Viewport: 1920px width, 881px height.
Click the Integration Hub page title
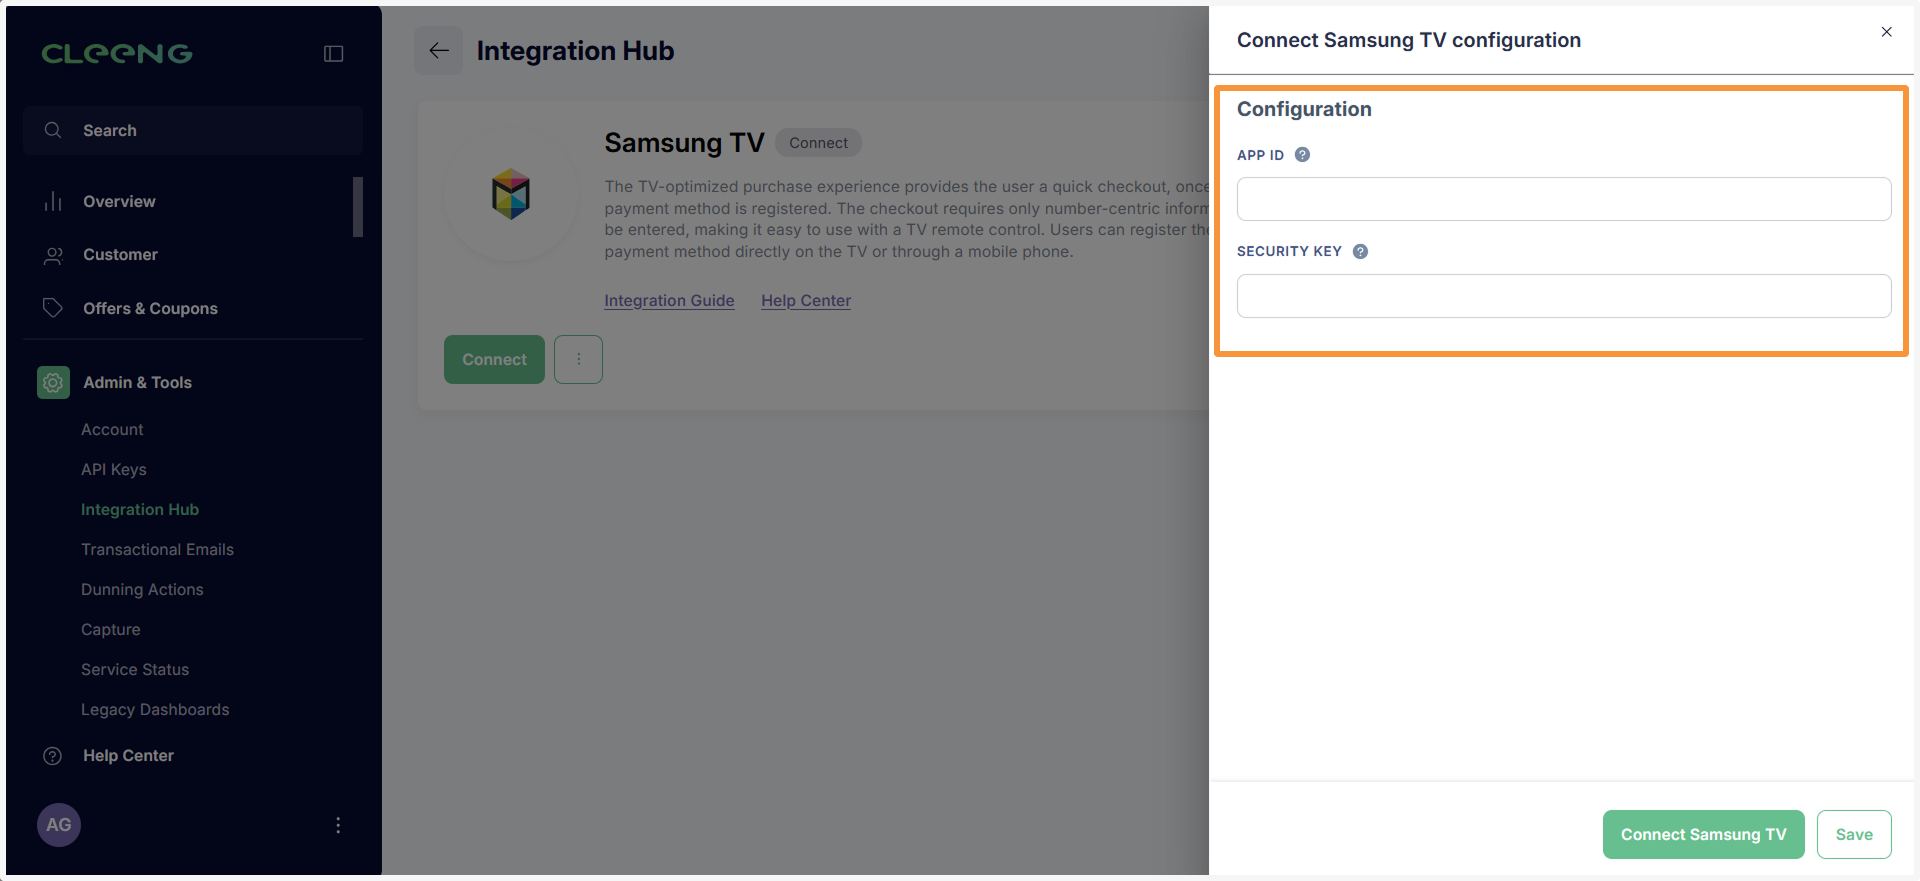pyautogui.click(x=575, y=51)
